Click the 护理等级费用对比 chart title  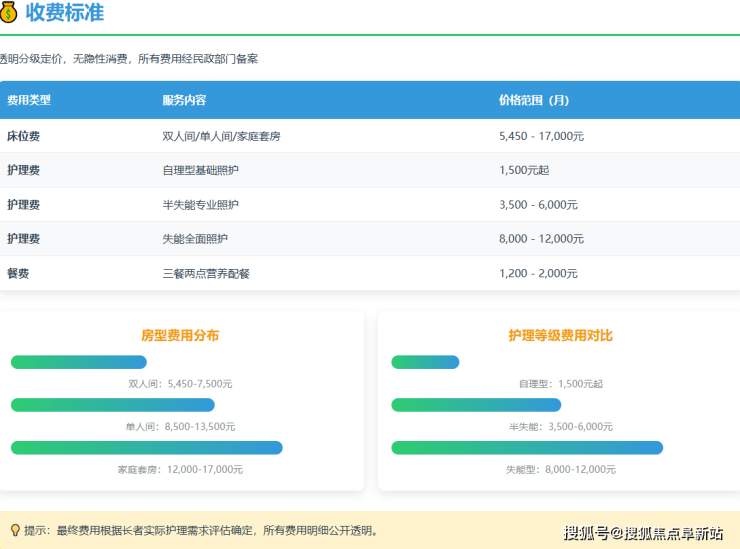pyautogui.click(x=560, y=336)
